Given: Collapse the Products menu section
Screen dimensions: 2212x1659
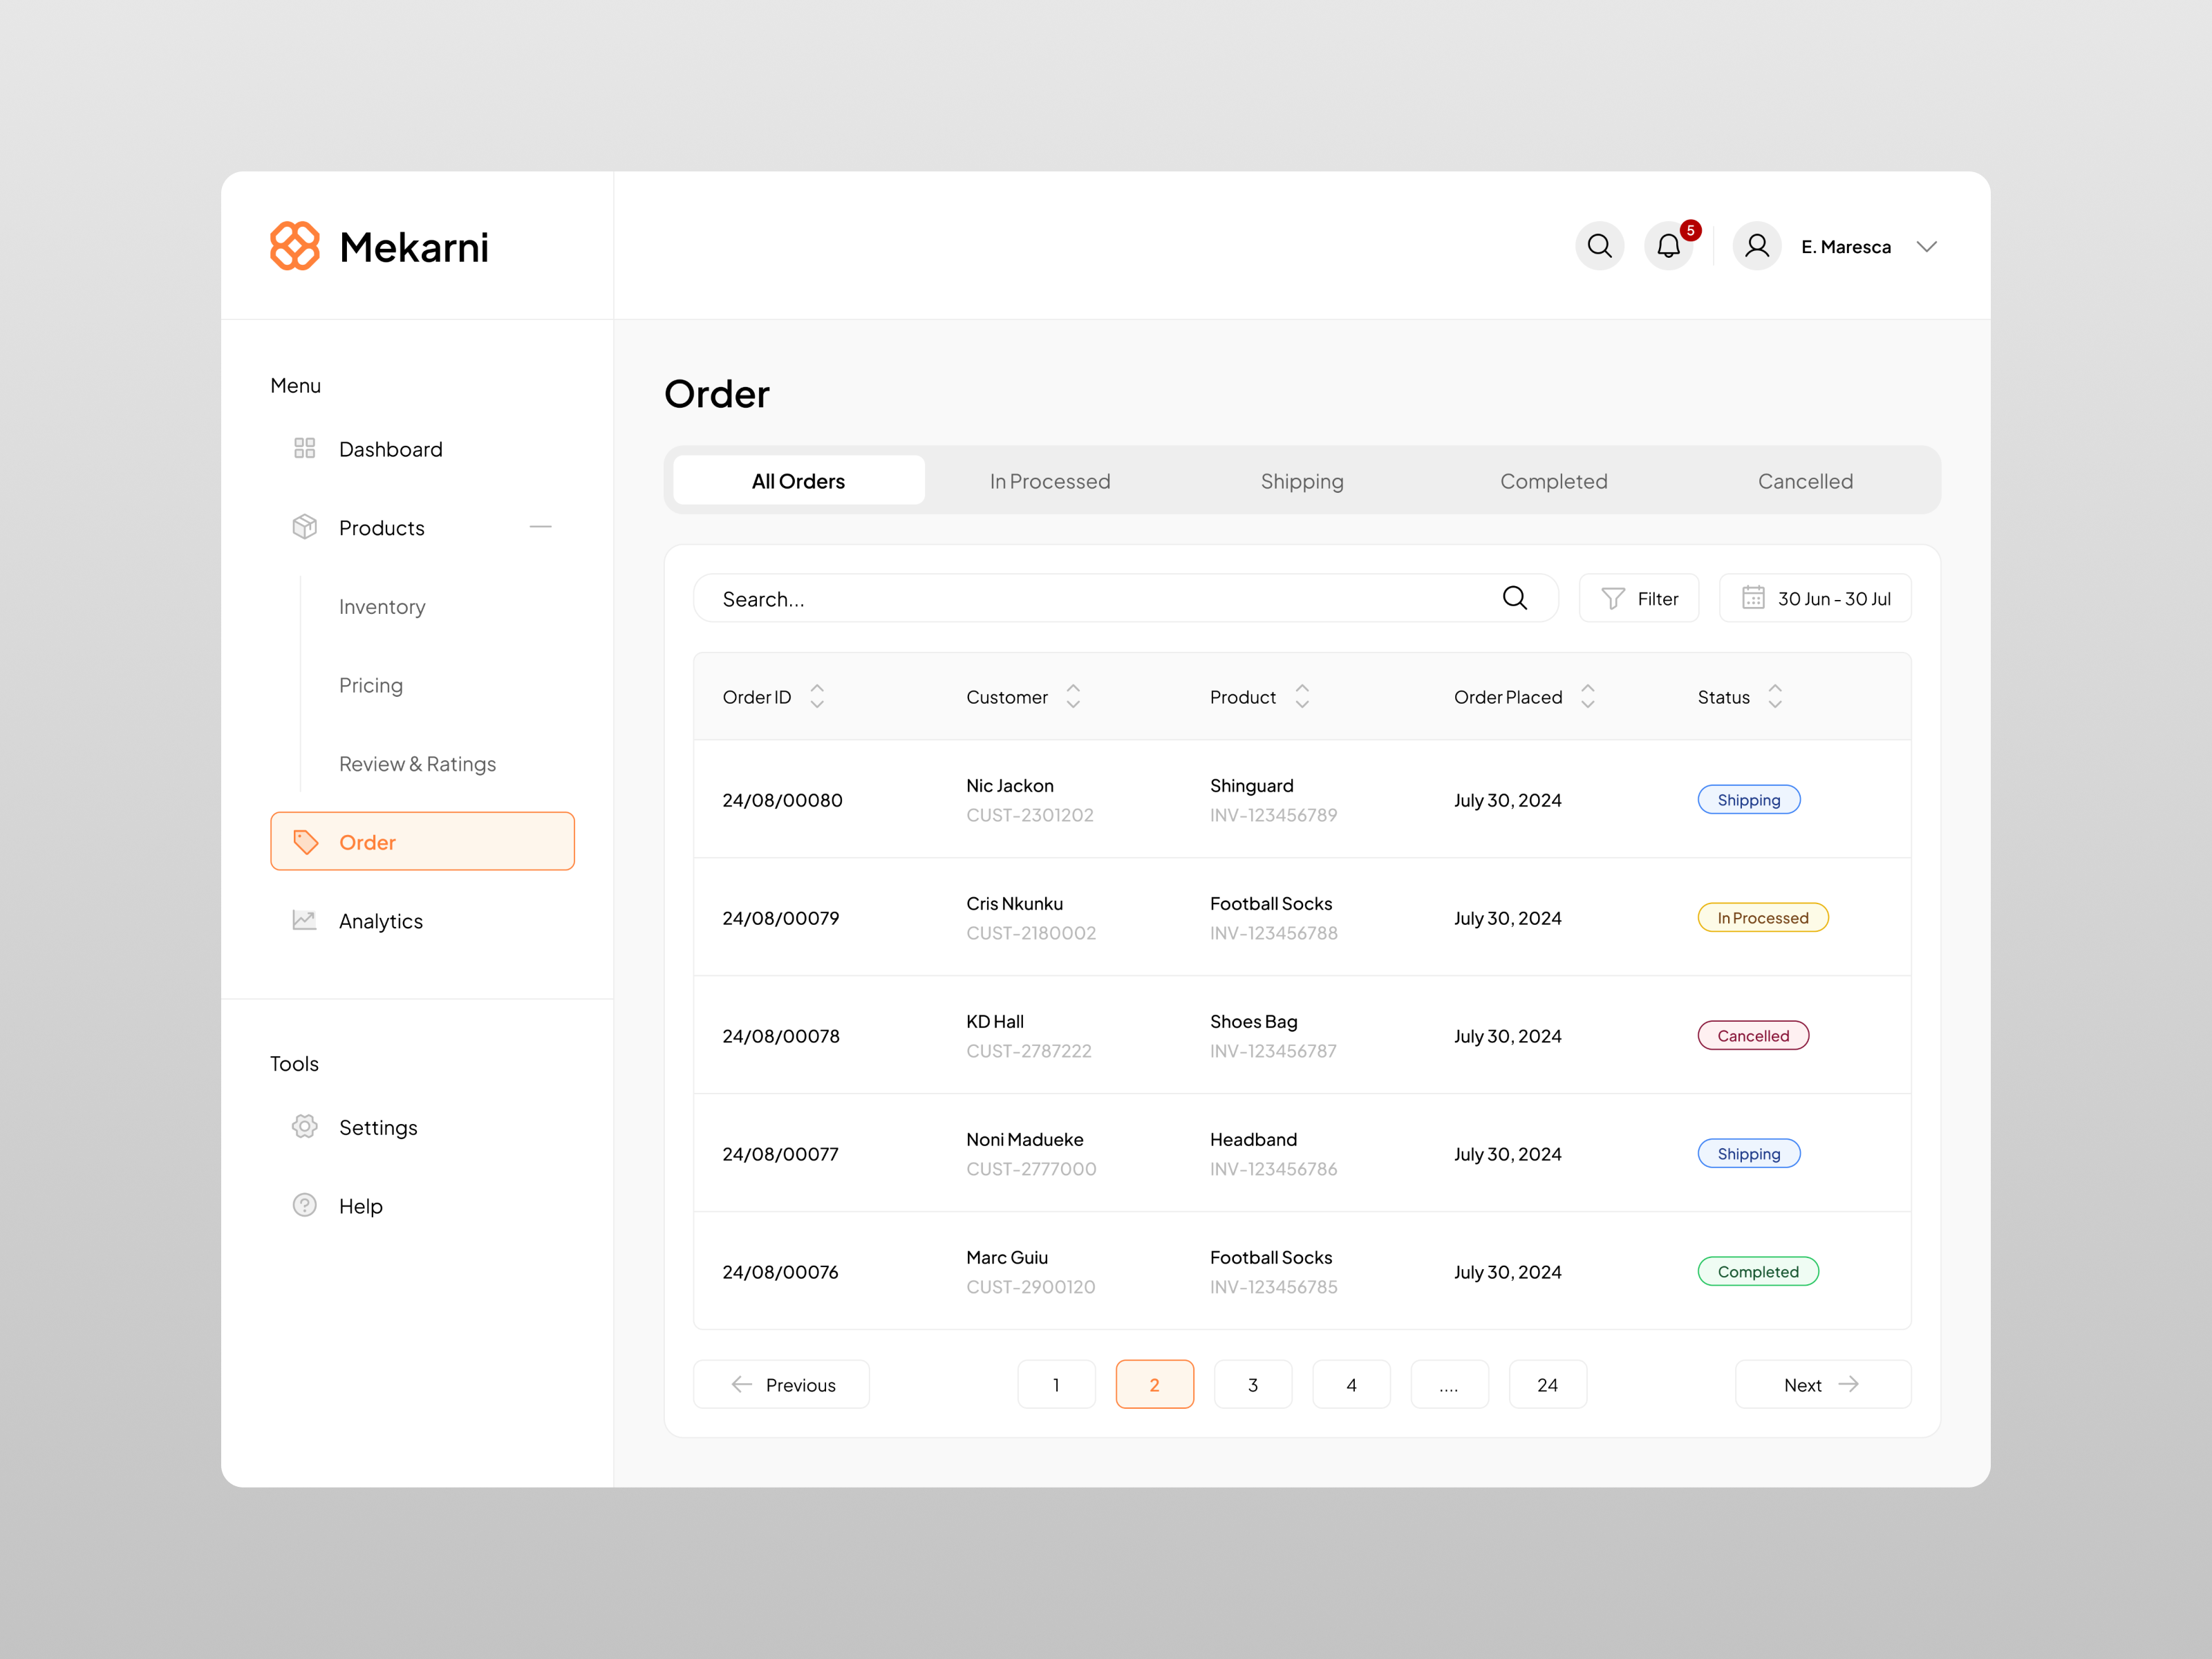Looking at the screenshot, I should pos(541,527).
